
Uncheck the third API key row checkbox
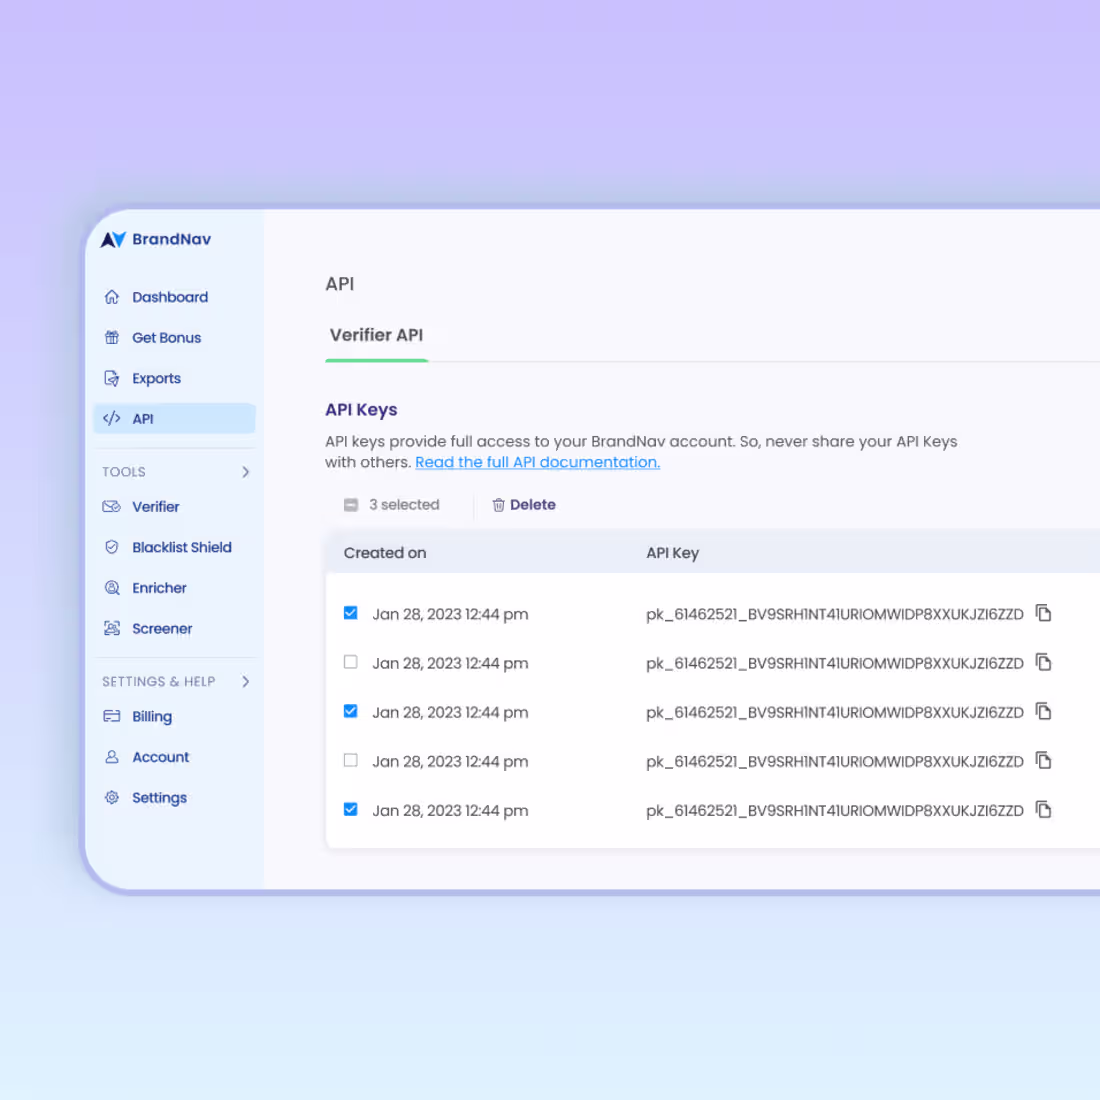(351, 711)
